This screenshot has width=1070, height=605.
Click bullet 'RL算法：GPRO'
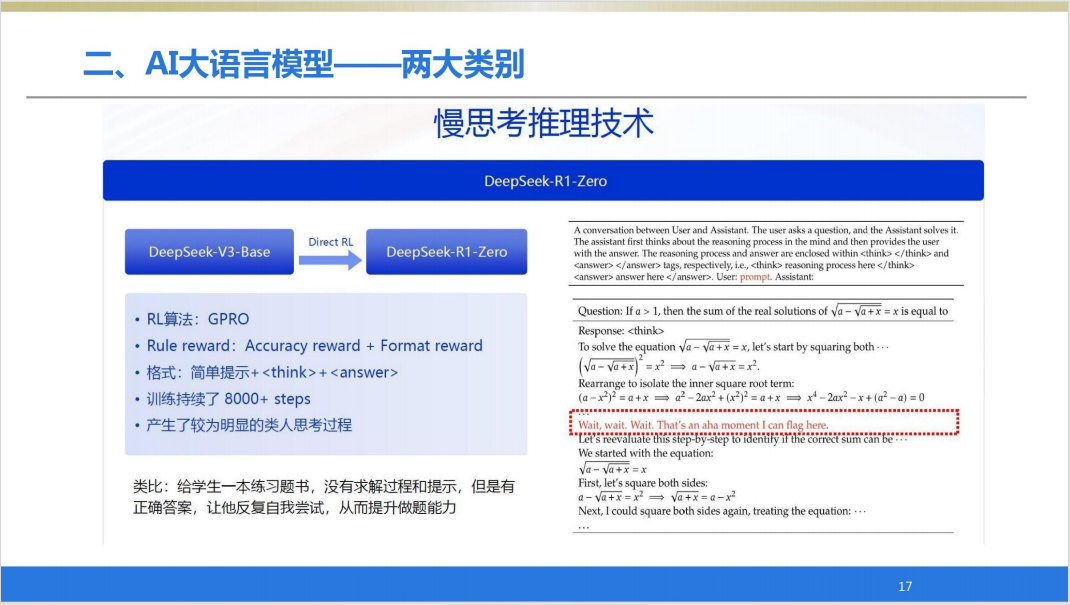coord(198,319)
